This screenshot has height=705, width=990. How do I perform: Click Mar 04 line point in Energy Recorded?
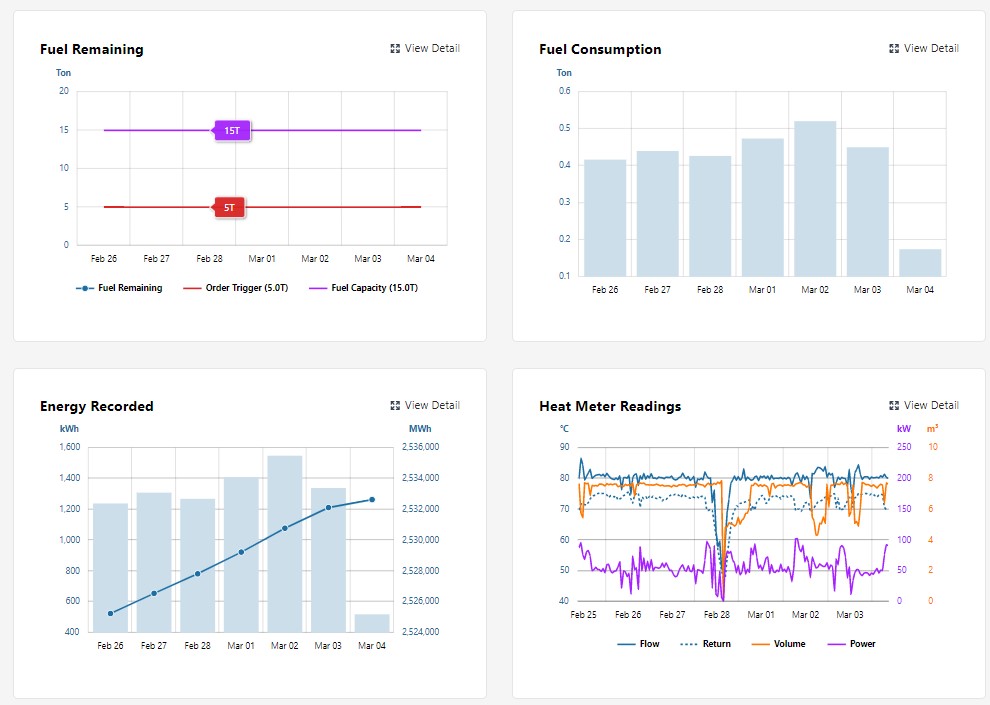pos(372,500)
